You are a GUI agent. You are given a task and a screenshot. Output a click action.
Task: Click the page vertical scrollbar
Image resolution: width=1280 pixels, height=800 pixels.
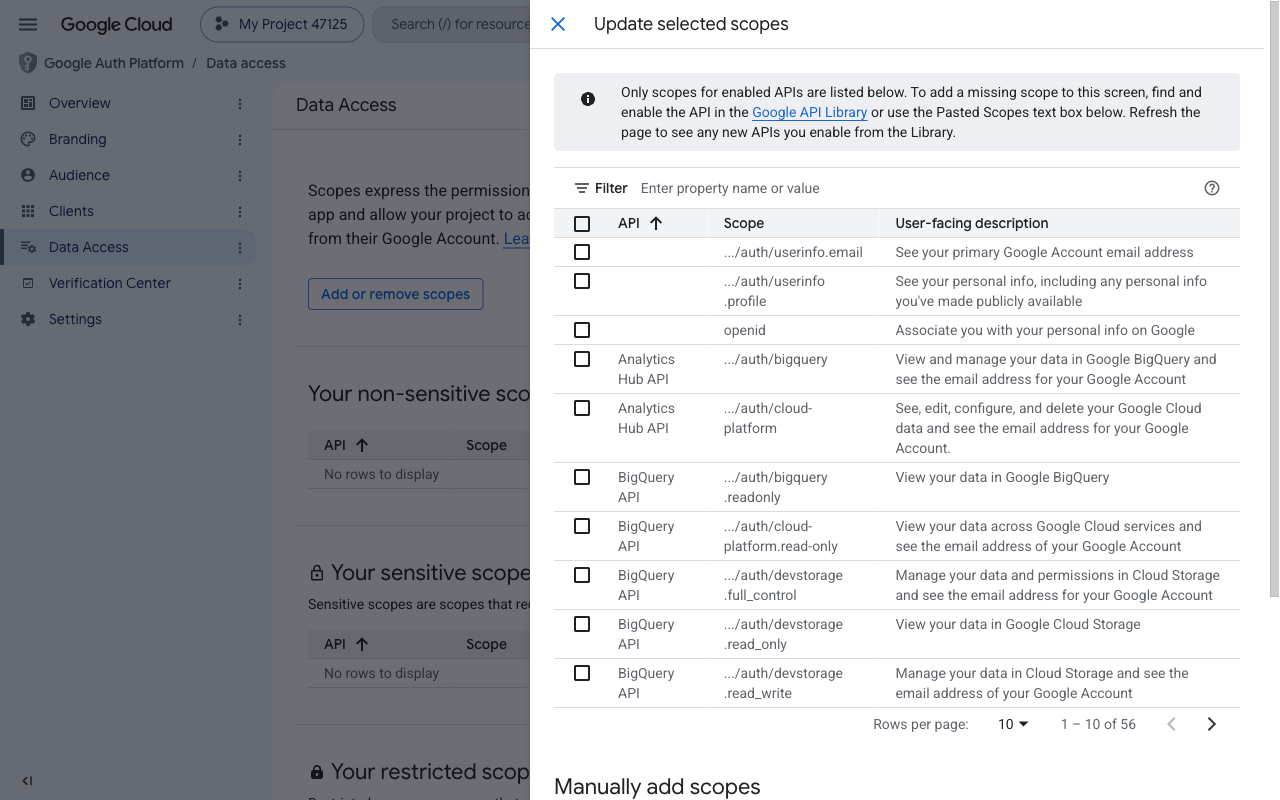point(1273,300)
